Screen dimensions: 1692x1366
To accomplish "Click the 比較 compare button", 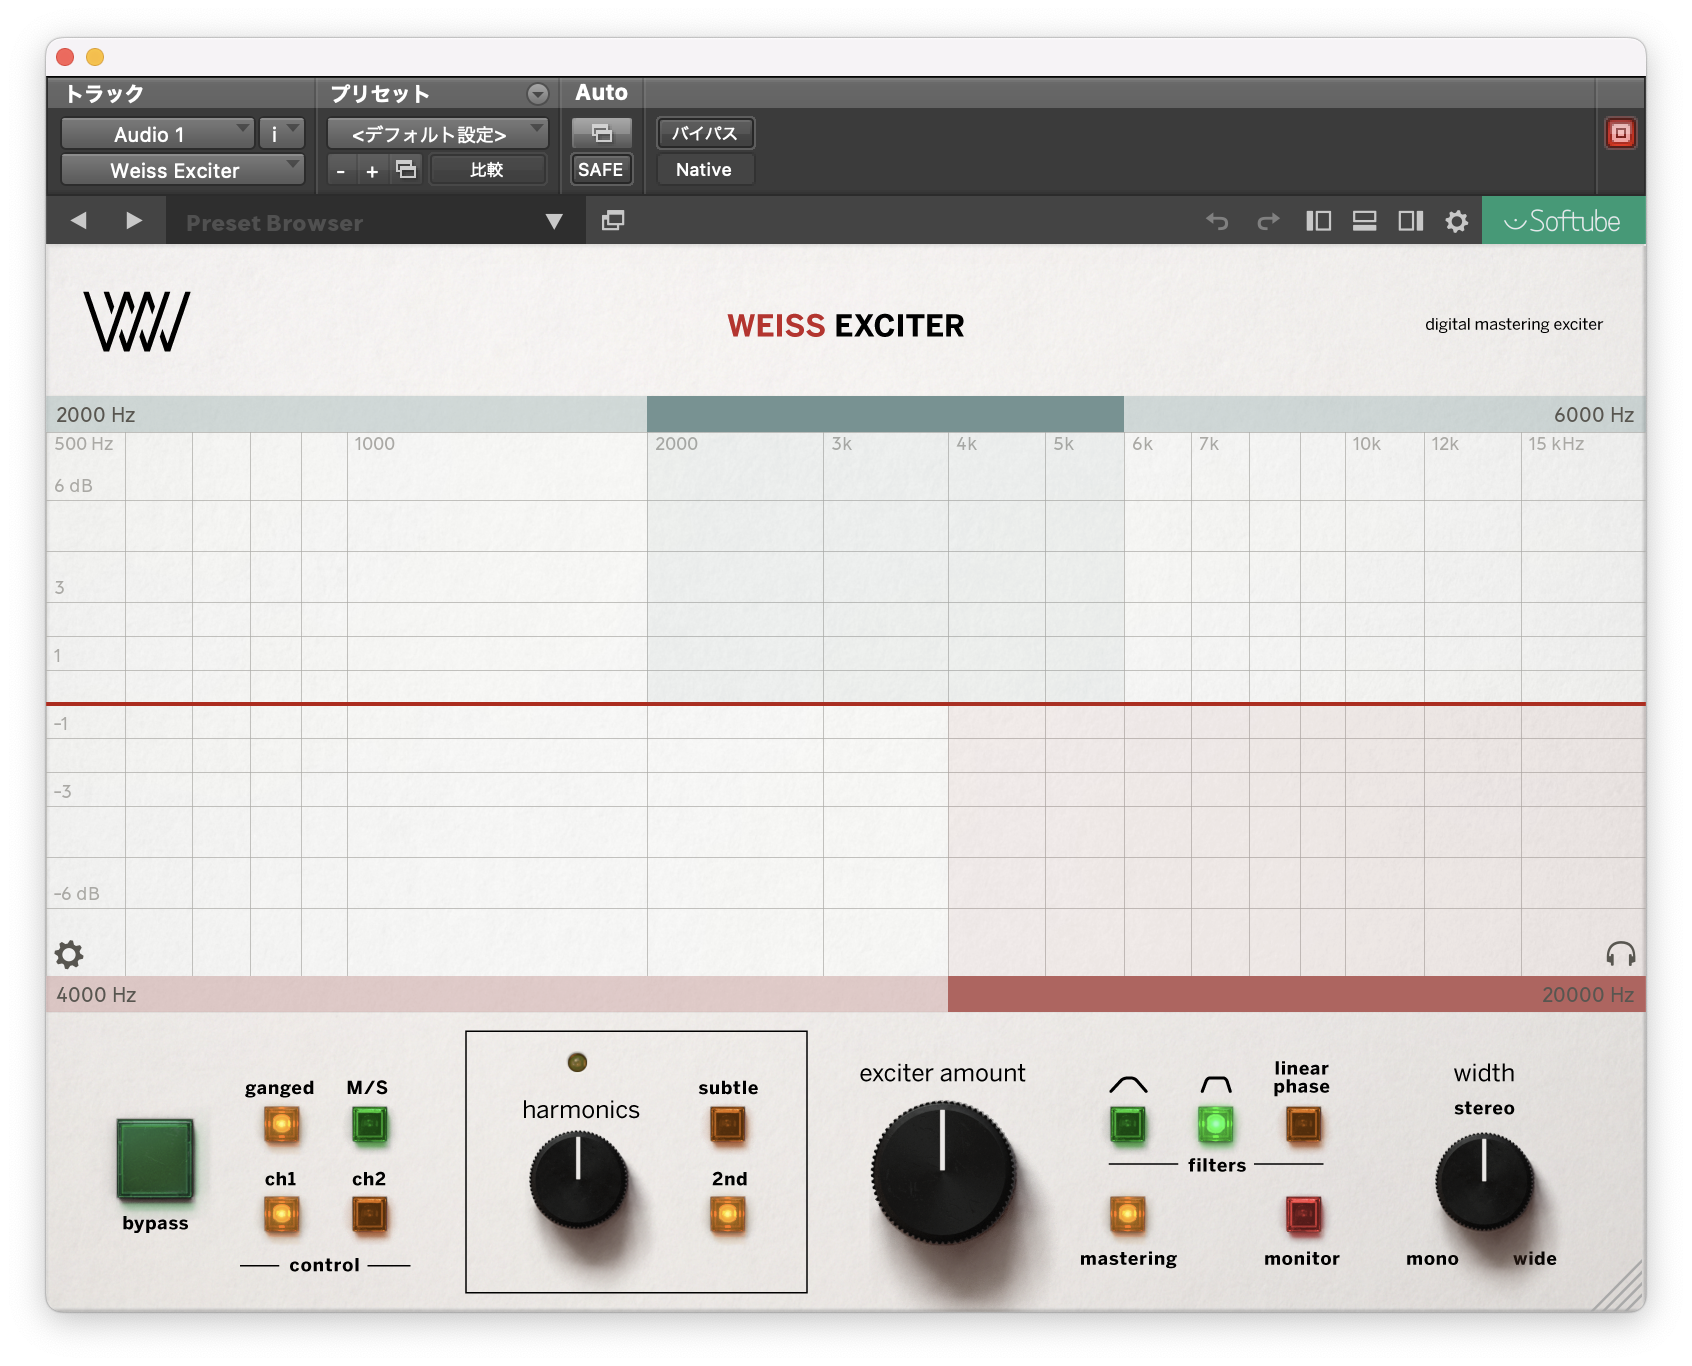I will [x=488, y=170].
